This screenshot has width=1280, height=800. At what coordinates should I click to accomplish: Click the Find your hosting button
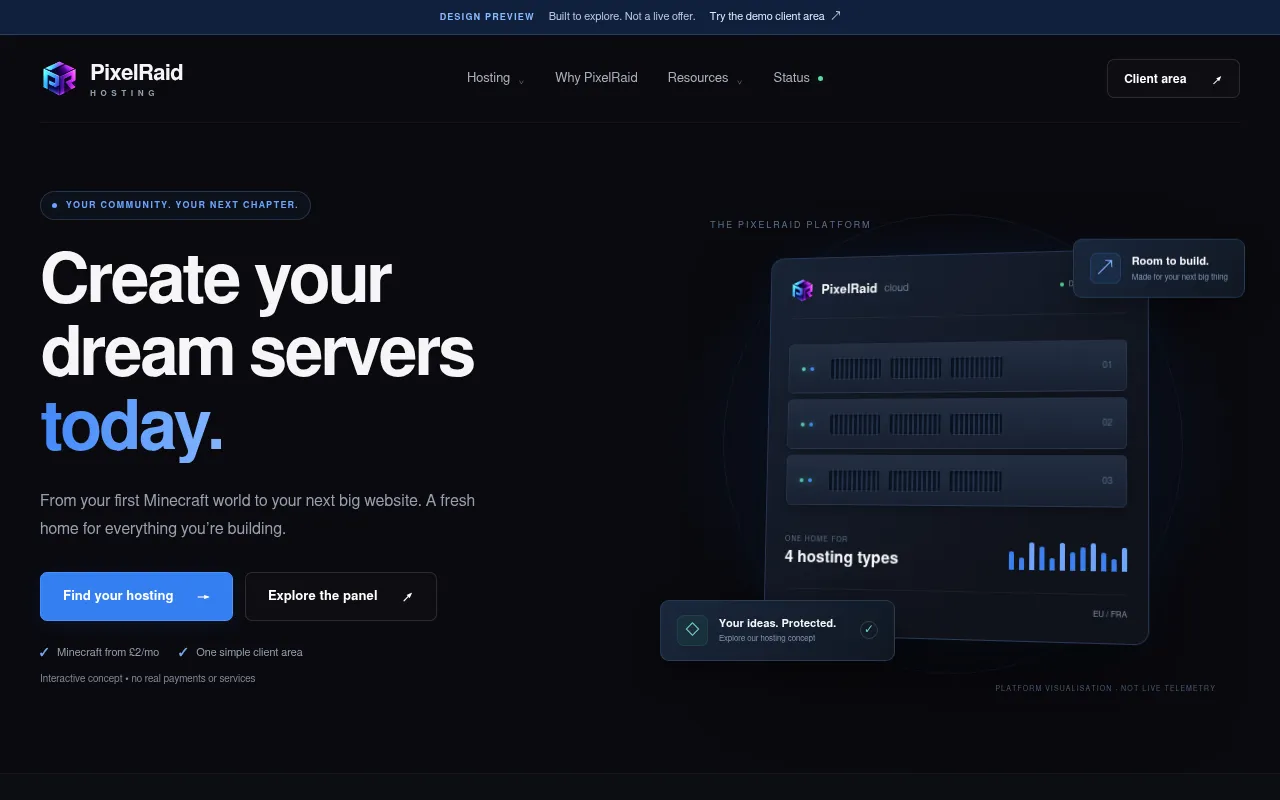(x=136, y=596)
